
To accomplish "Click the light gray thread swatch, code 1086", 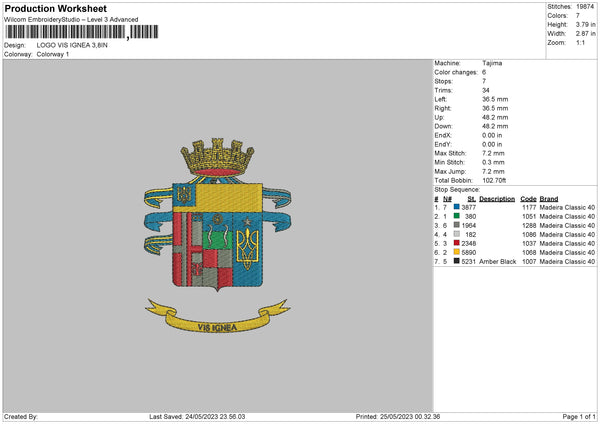I will coord(457,234).
